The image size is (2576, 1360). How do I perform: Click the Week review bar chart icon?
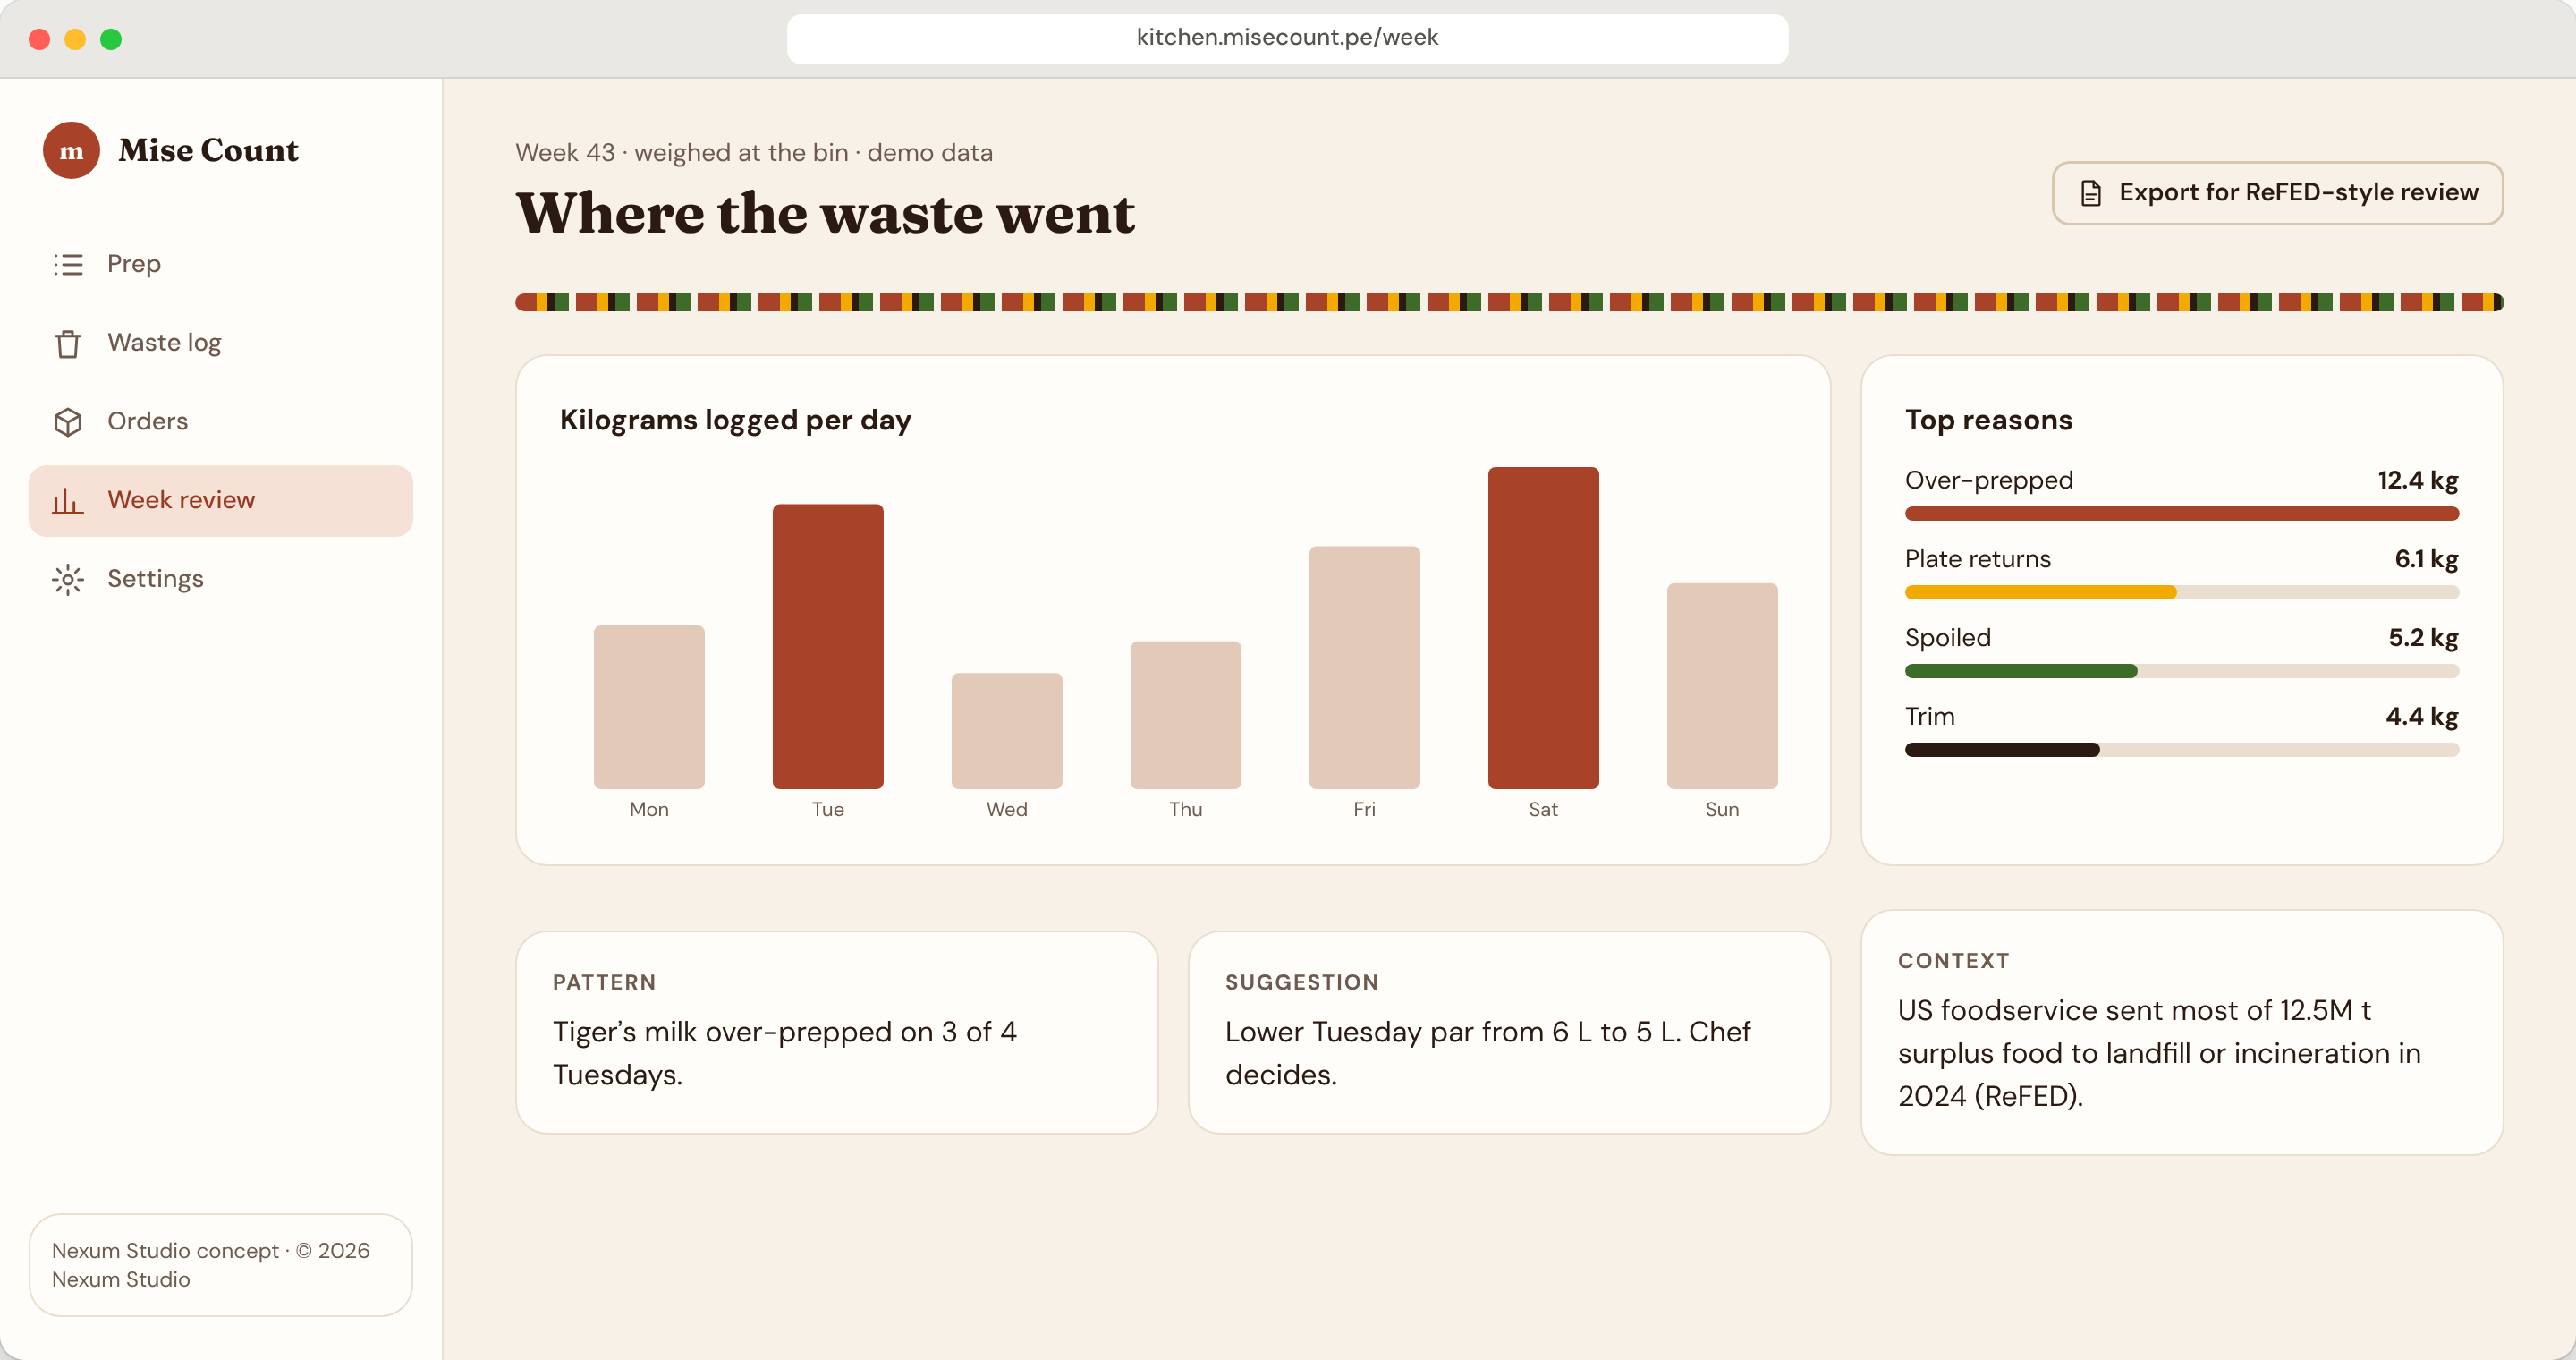click(68, 500)
